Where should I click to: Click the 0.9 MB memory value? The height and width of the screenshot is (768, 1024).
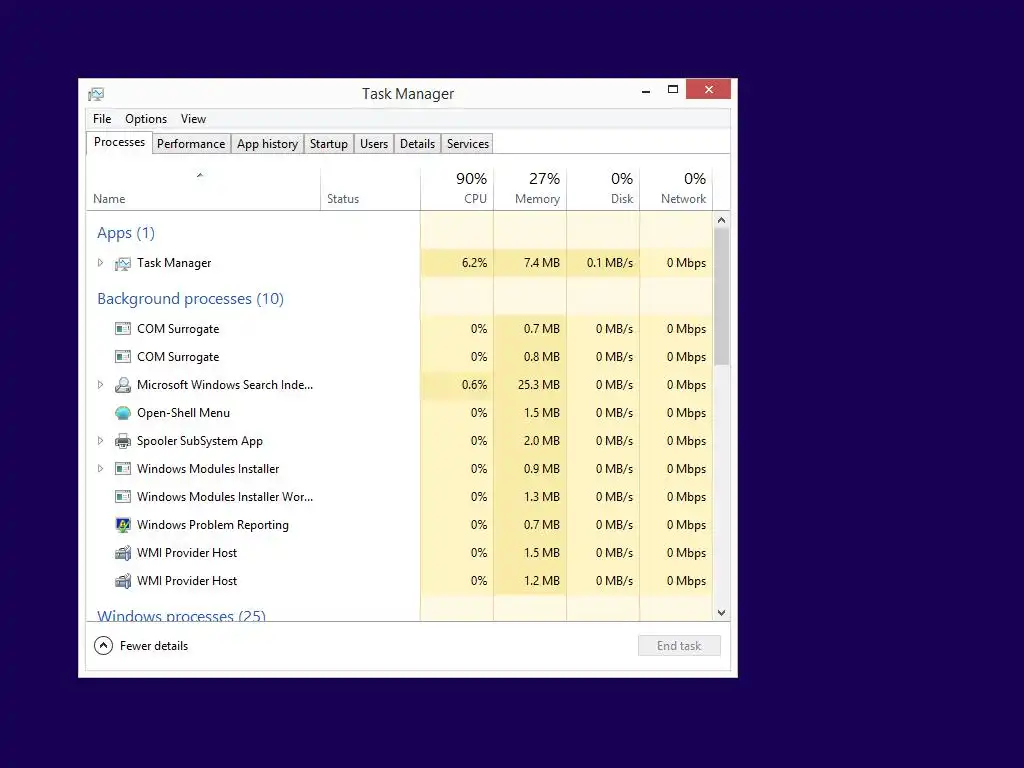[x=541, y=469]
